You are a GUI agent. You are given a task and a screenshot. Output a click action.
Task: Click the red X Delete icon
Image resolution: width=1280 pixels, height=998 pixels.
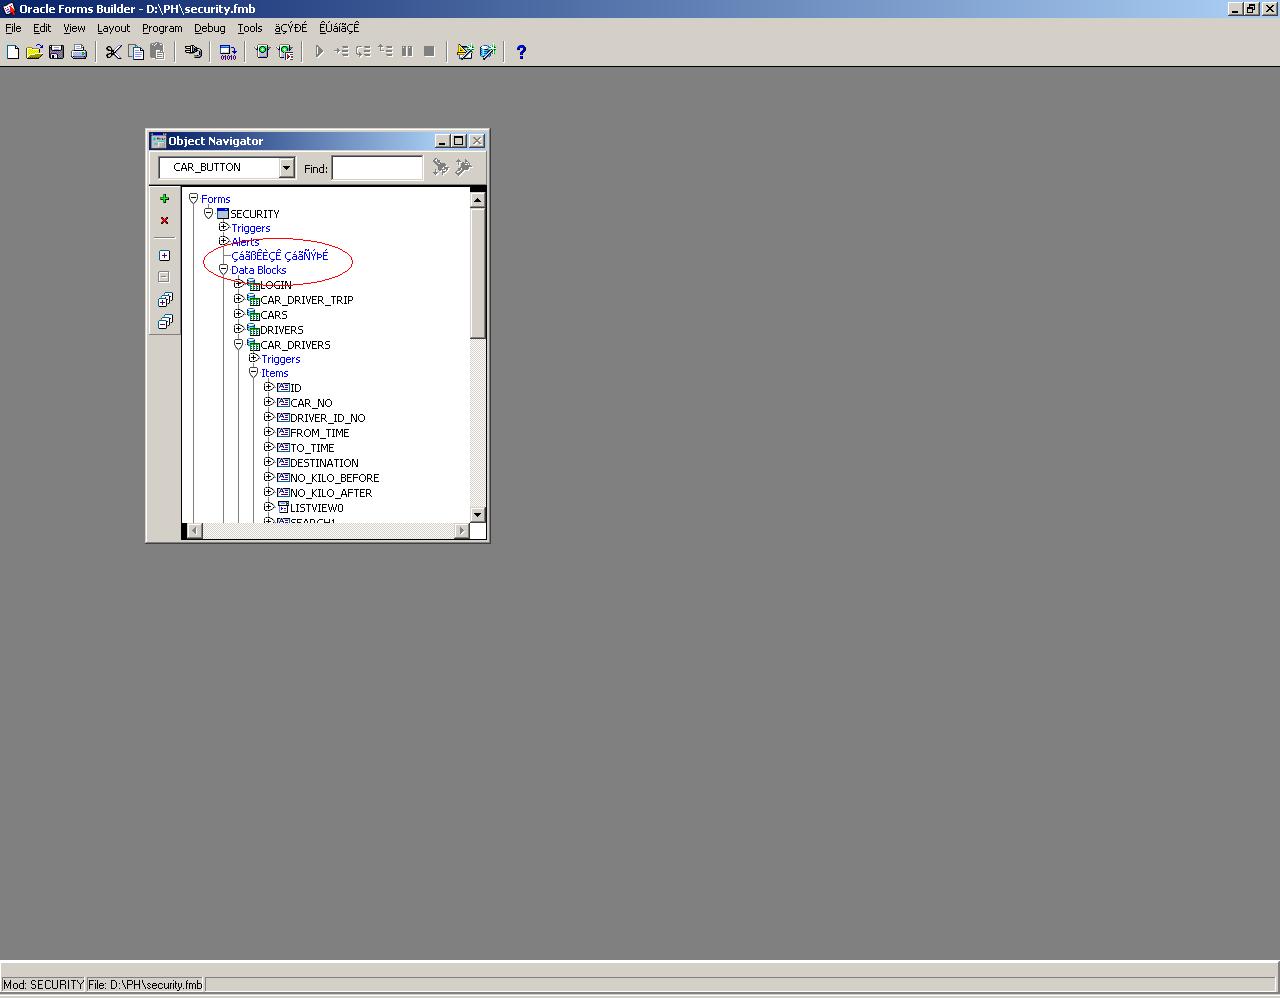pos(164,221)
